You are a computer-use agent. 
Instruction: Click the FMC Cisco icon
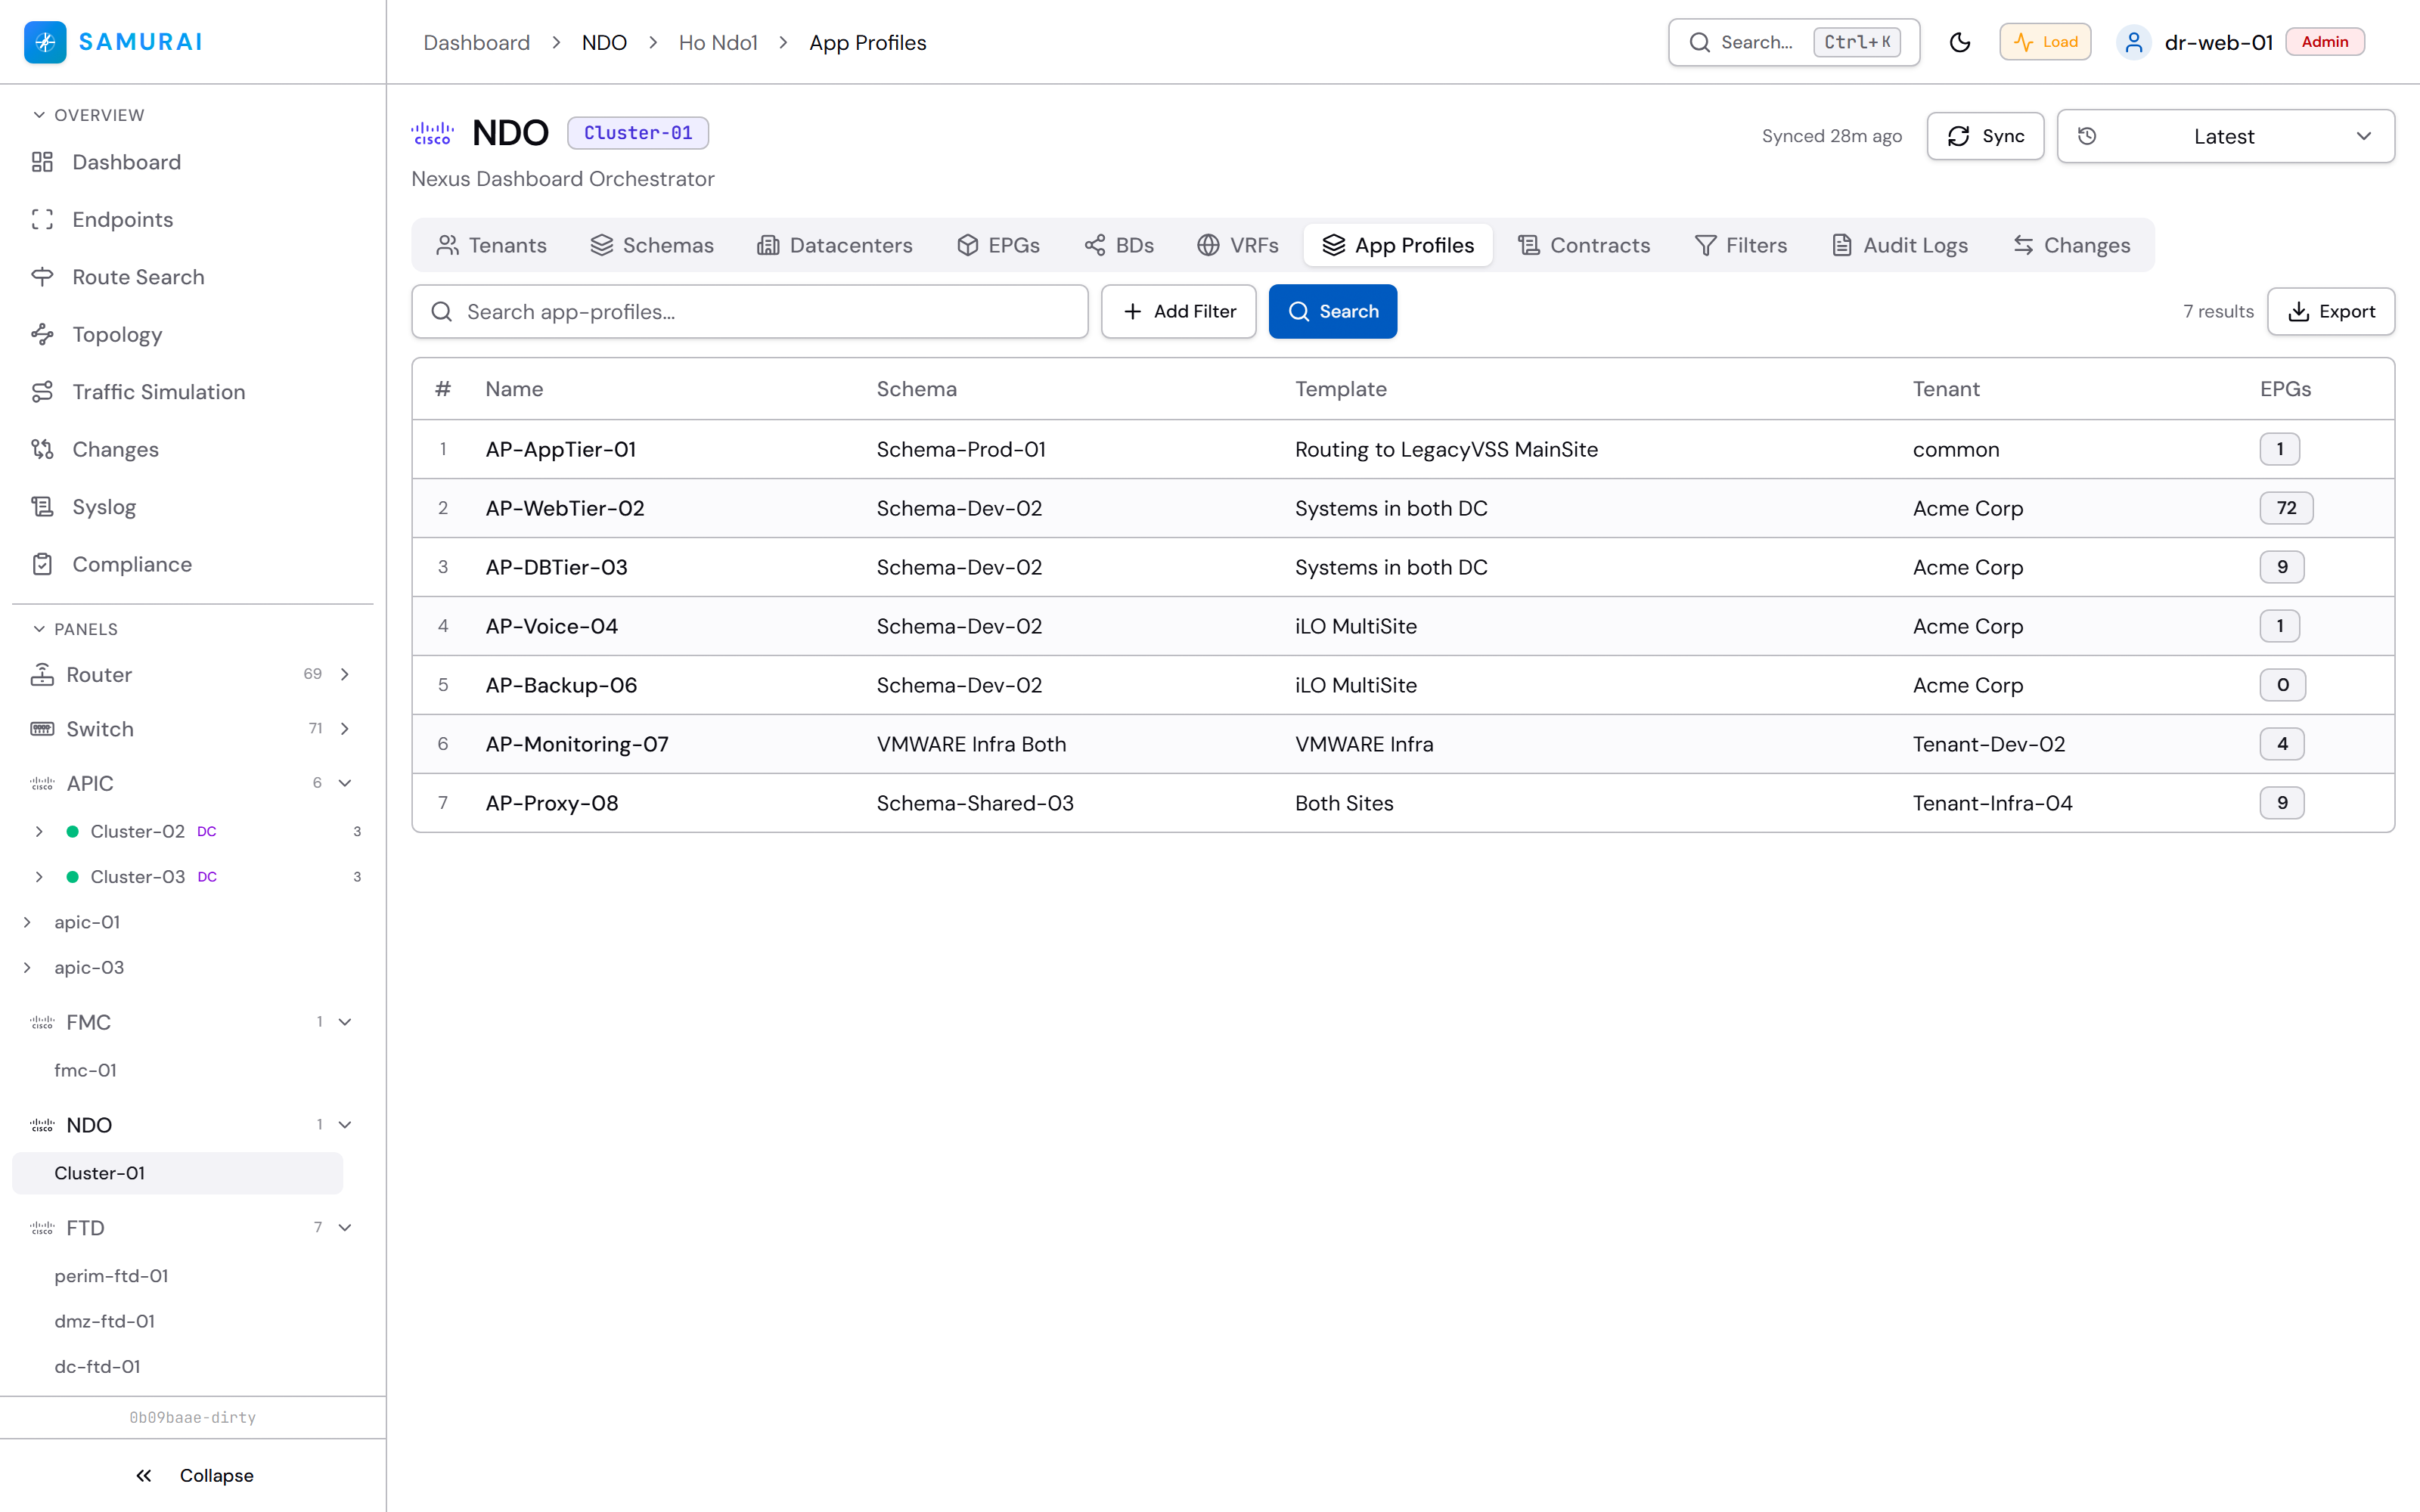click(x=42, y=1022)
